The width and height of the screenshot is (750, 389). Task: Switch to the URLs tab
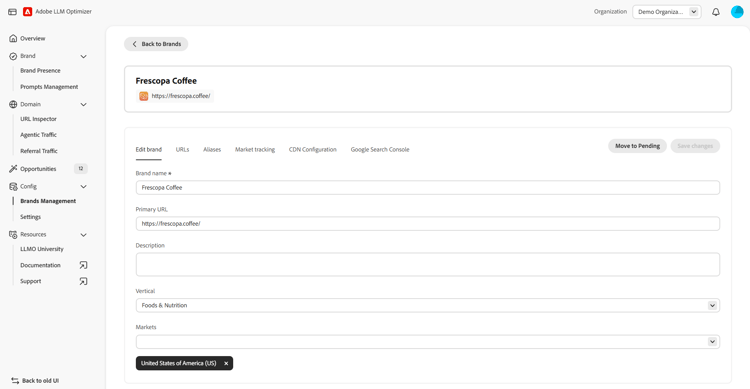(x=182, y=149)
